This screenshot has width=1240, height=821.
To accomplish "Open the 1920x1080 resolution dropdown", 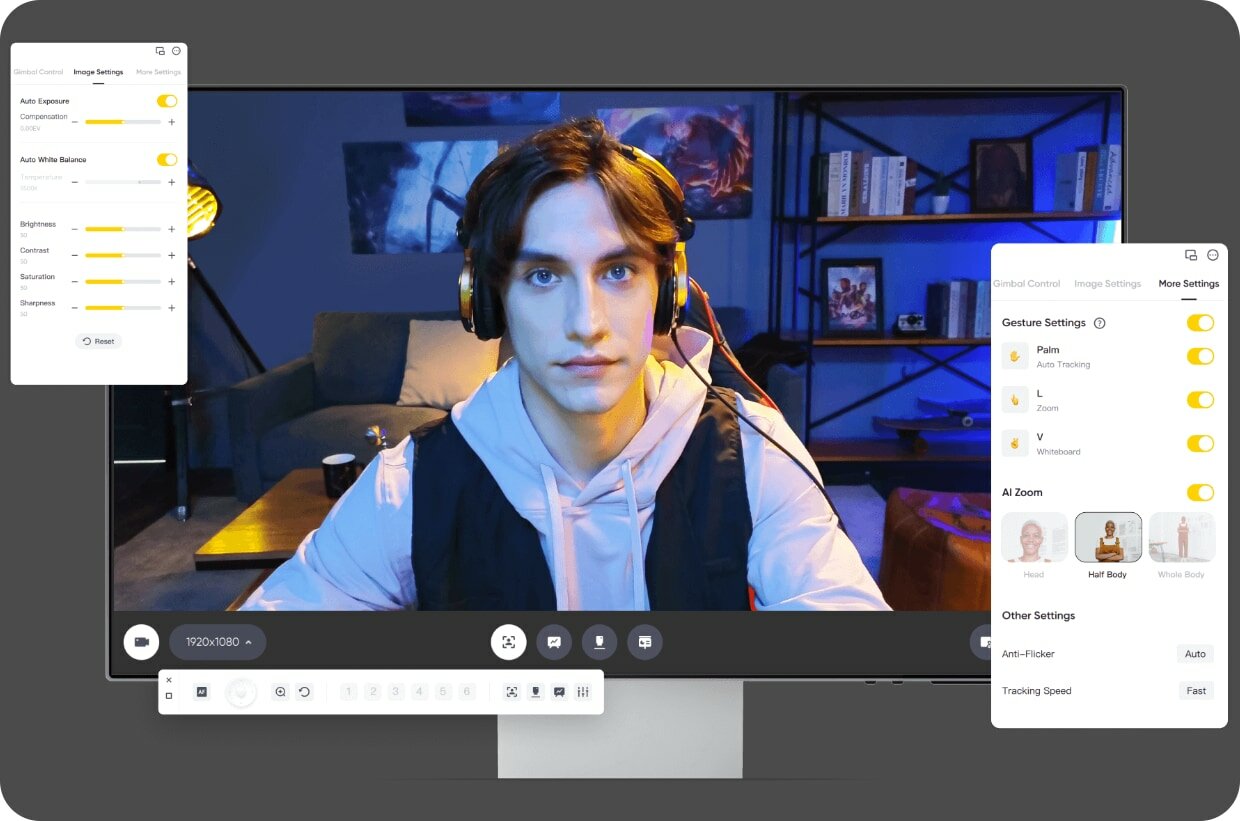I will pyautogui.click(x=218, y=642).
